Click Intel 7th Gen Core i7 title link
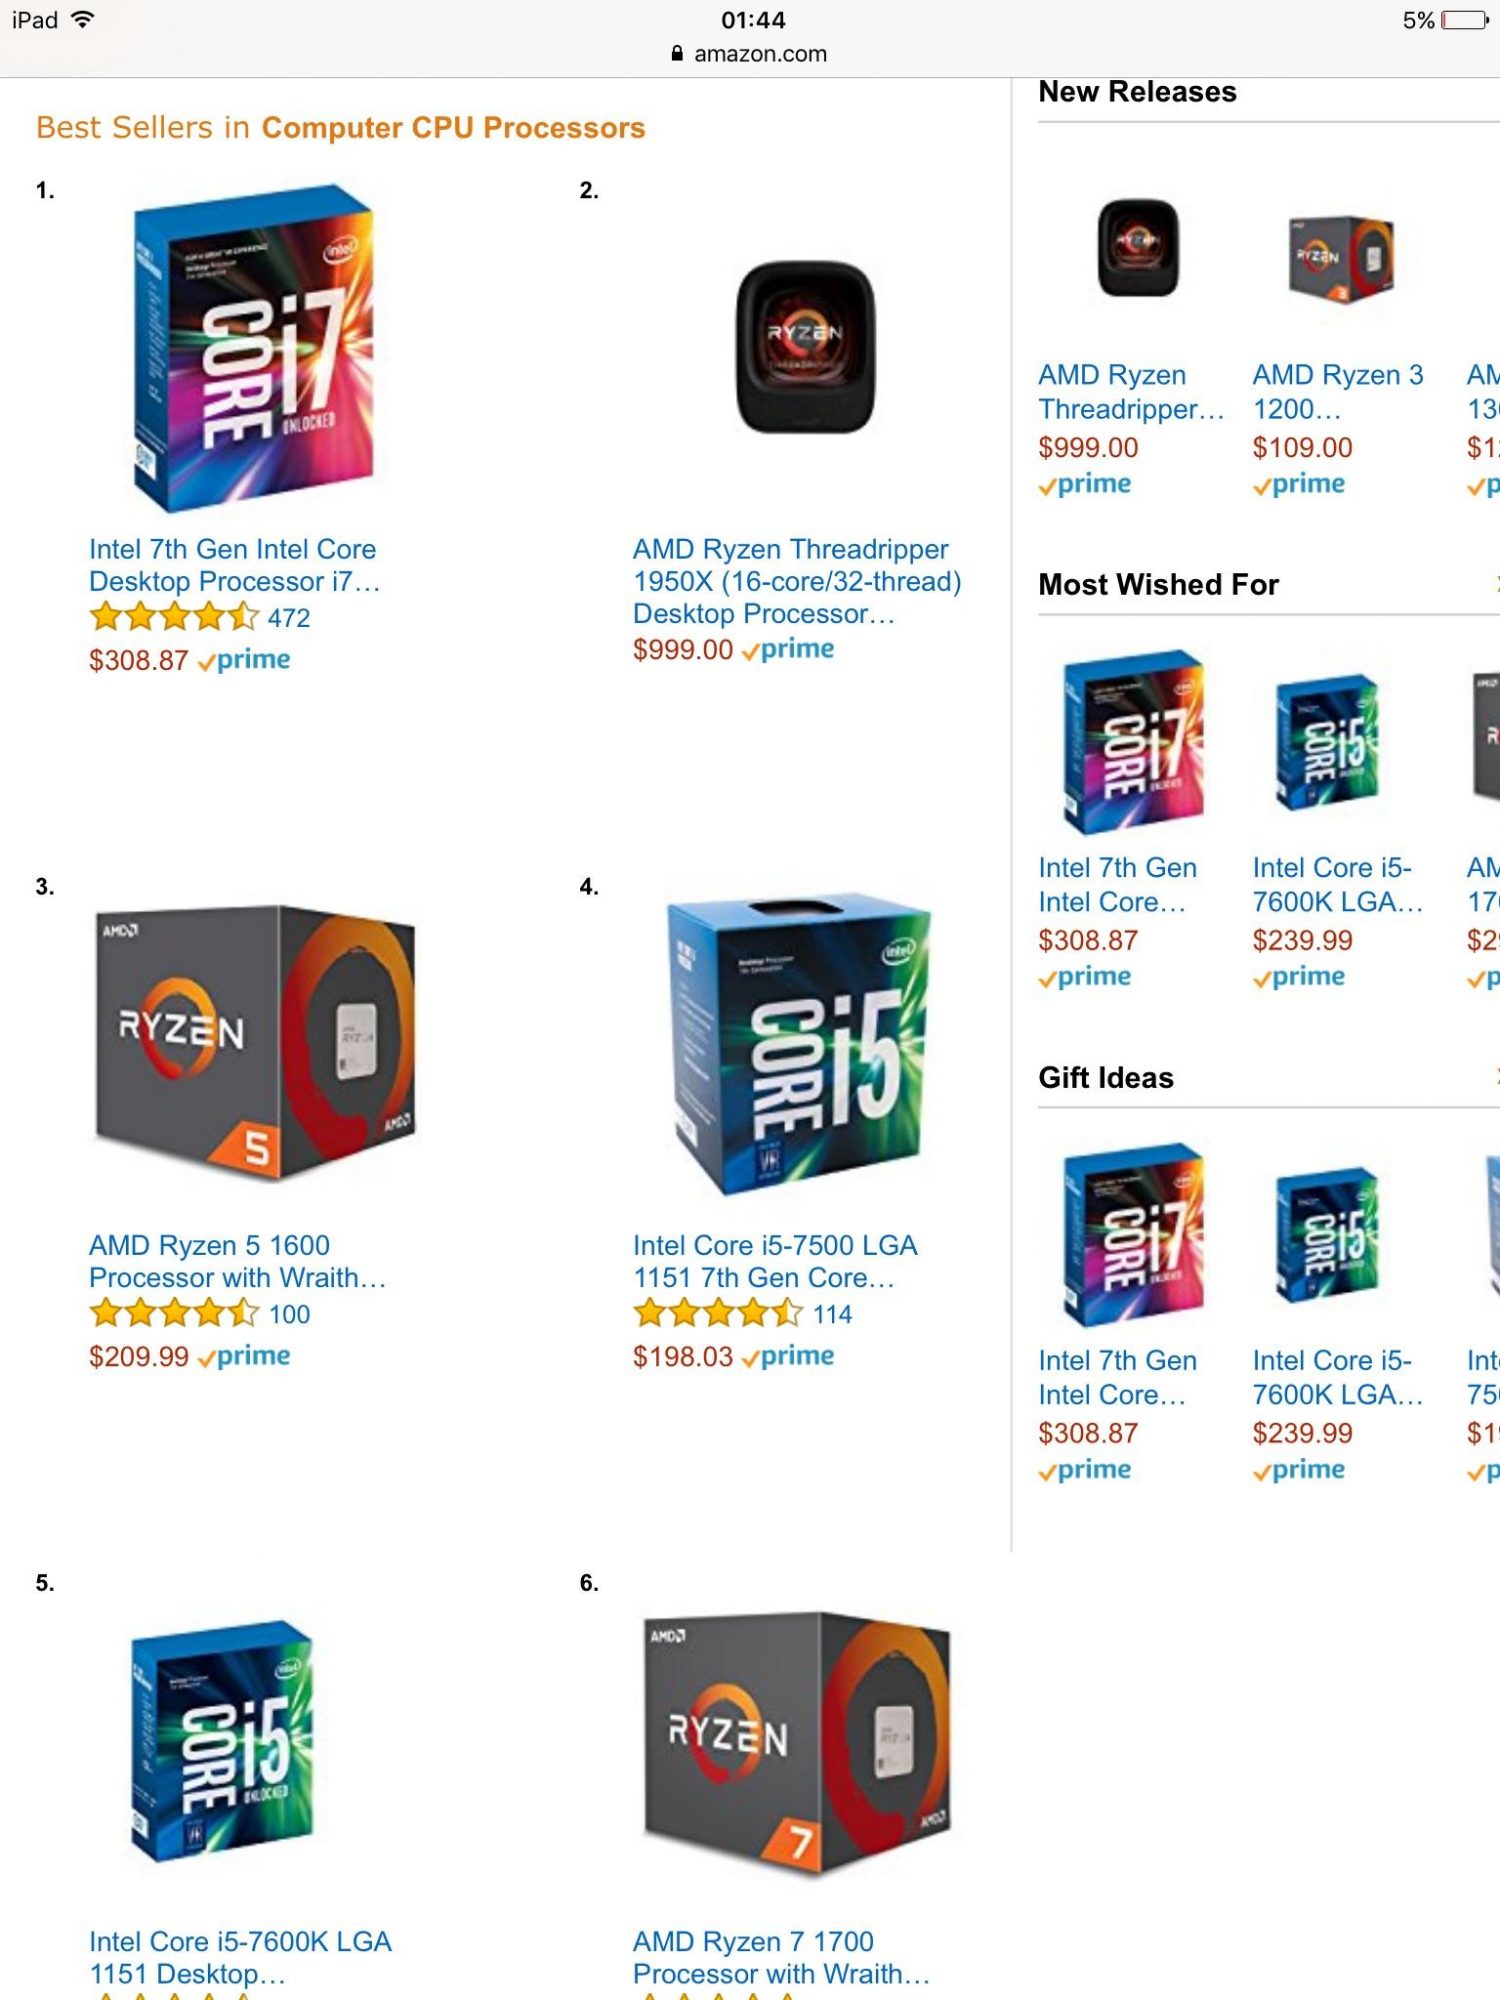 coord(234,565)
